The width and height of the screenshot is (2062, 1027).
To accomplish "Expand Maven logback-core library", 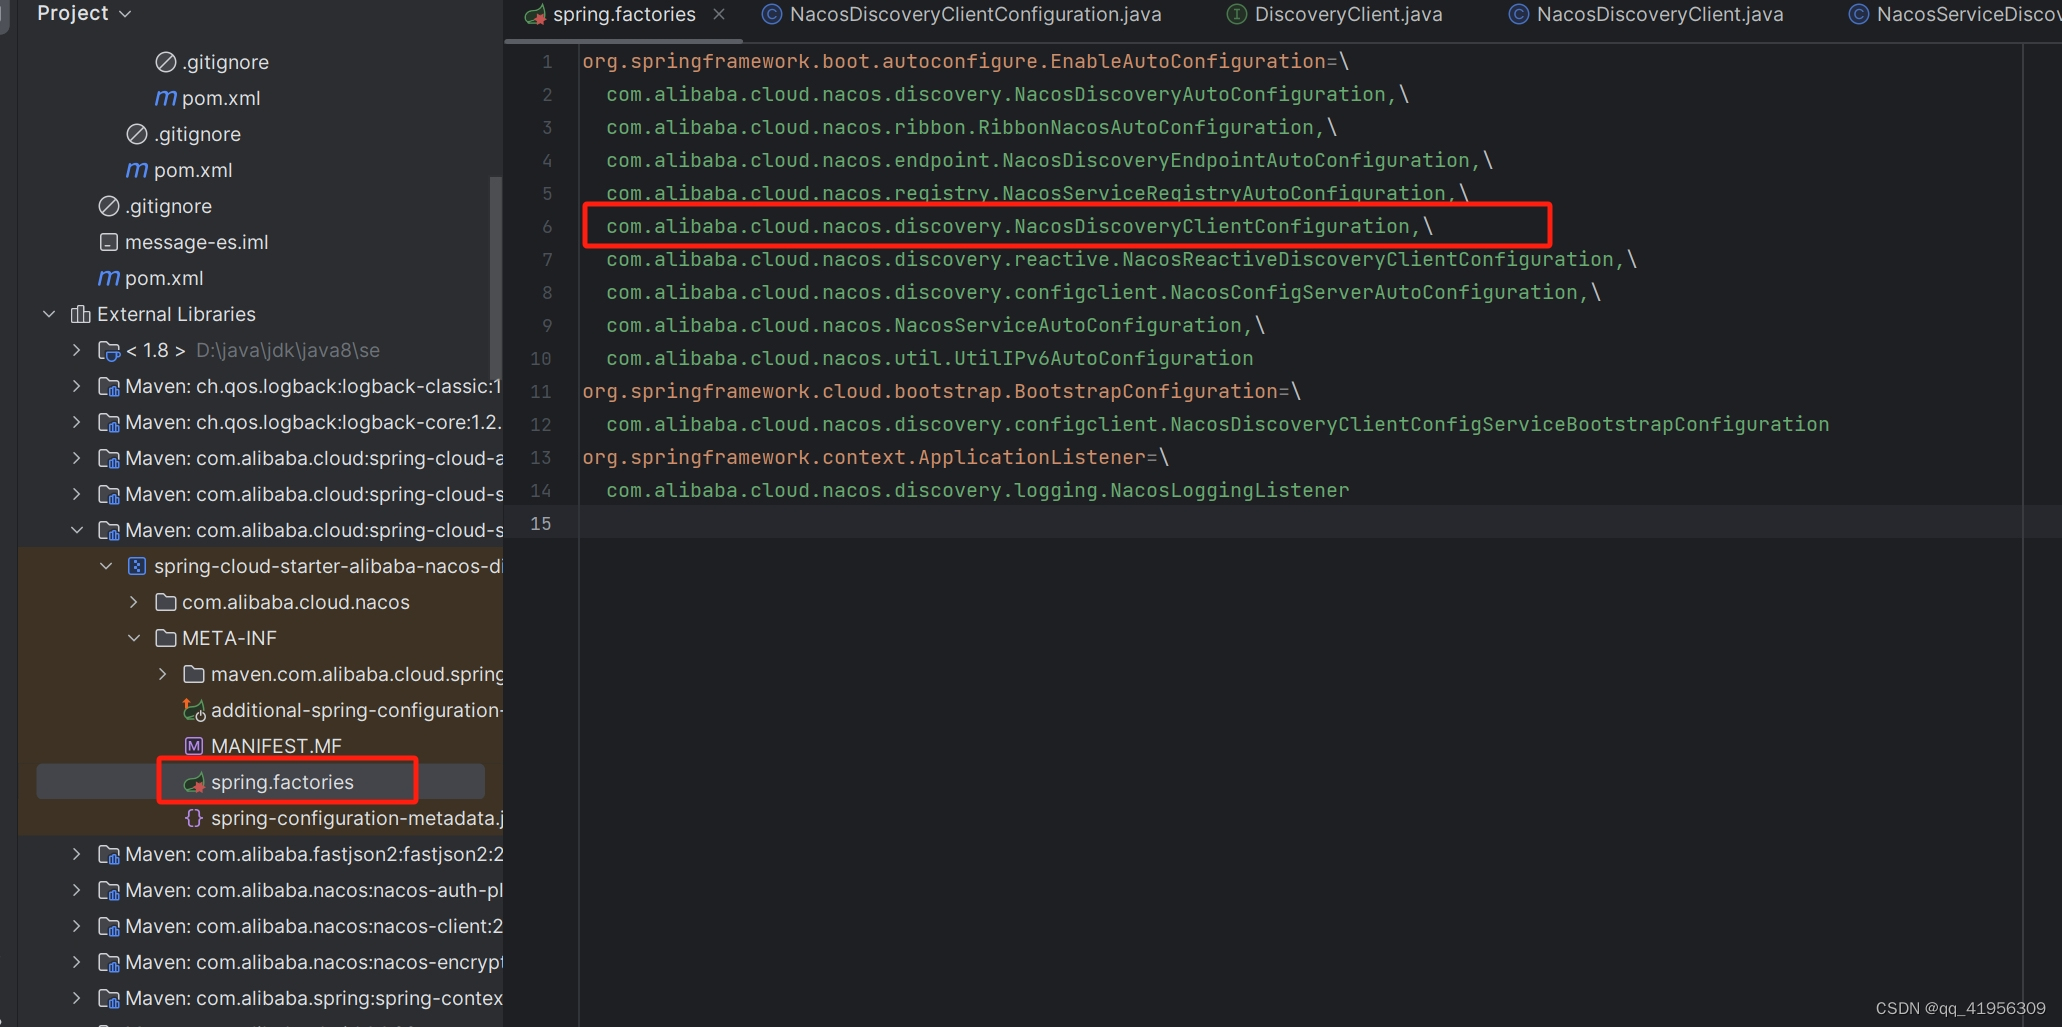I will coord(77,422).
